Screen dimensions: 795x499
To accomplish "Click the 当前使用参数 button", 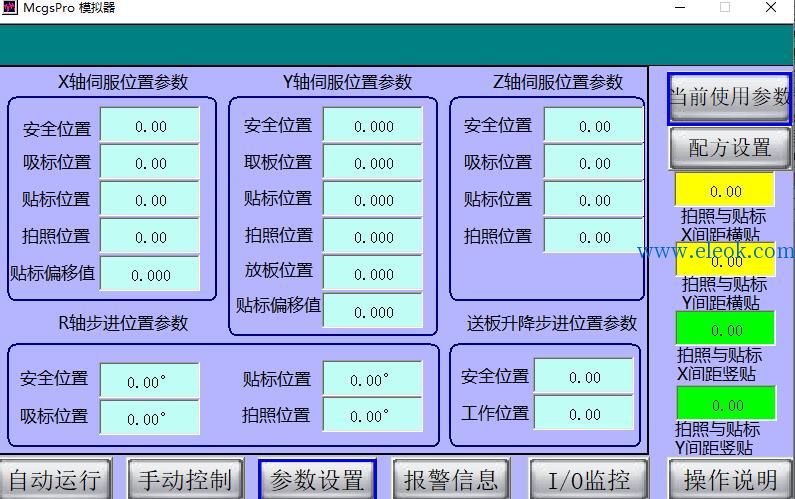I will [x=730, y=99].
